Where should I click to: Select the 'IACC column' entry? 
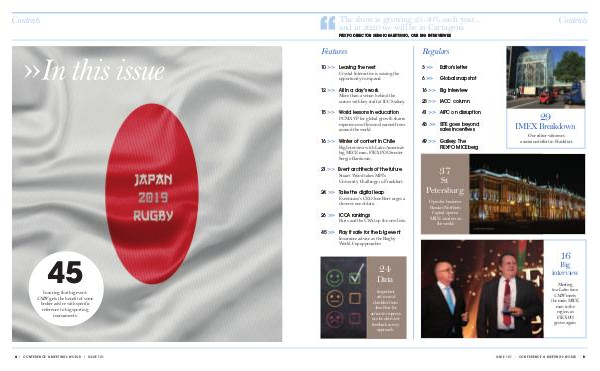(x=455, y=101)
